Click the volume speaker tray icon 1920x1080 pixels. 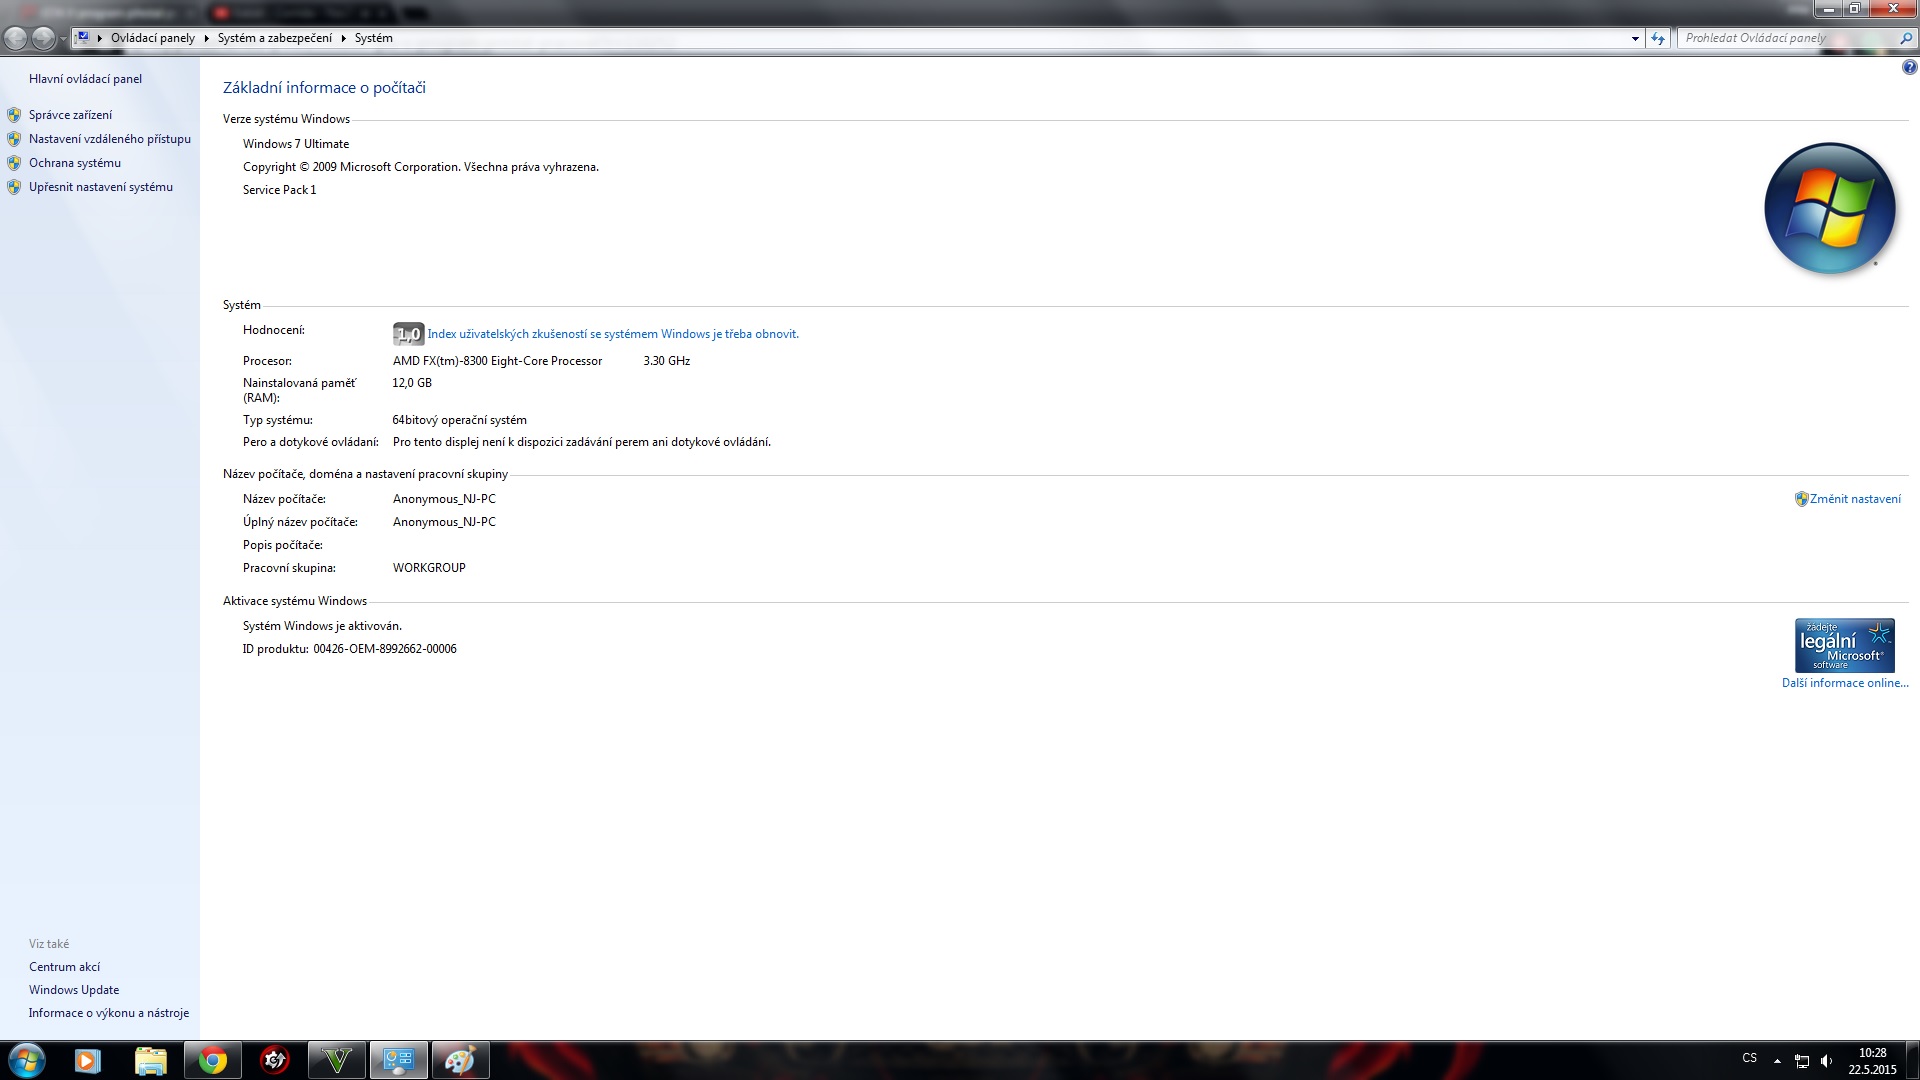pos(1827,1061)
